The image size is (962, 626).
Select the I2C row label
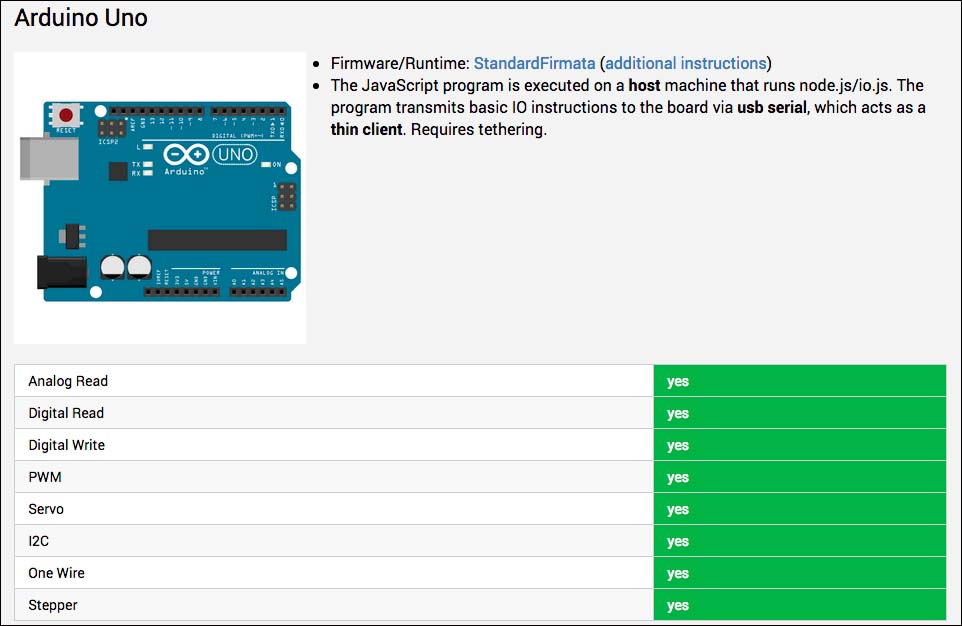pos(39,541)
